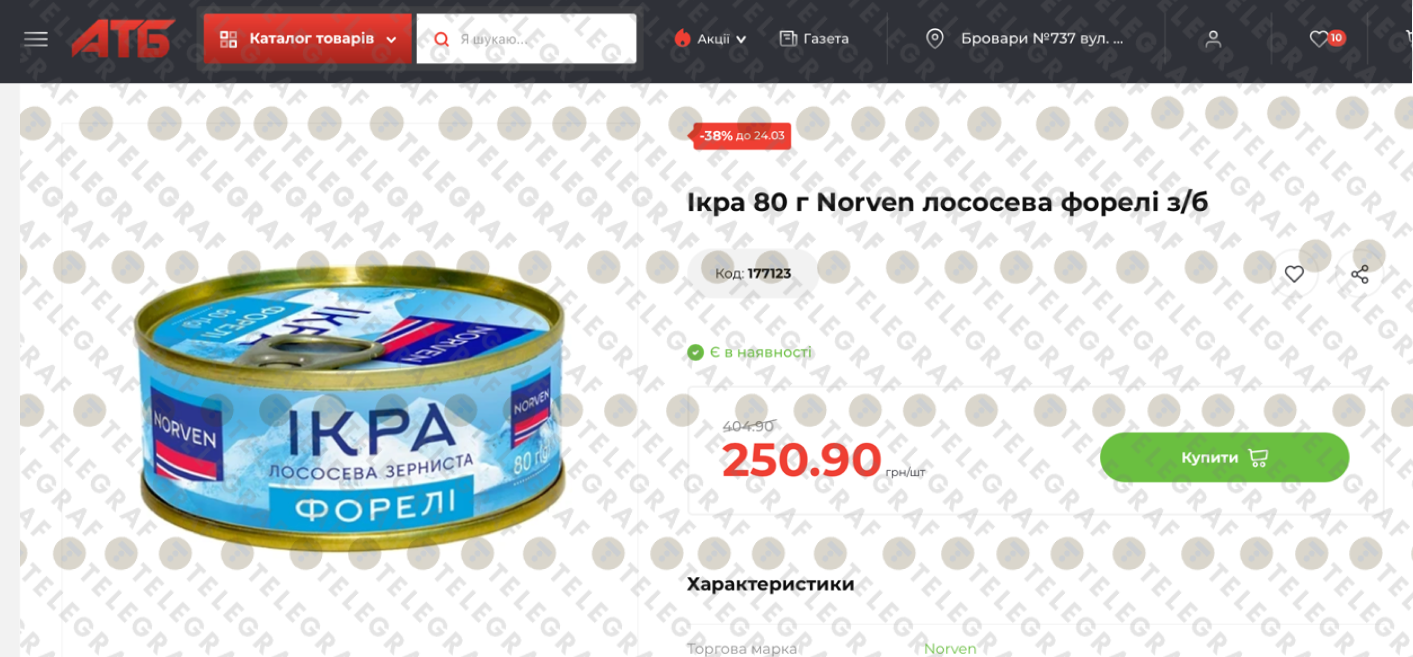Screen dimensions: 1413x657
Task: Click the newspaper icon beside Газета
Action: 788,39
